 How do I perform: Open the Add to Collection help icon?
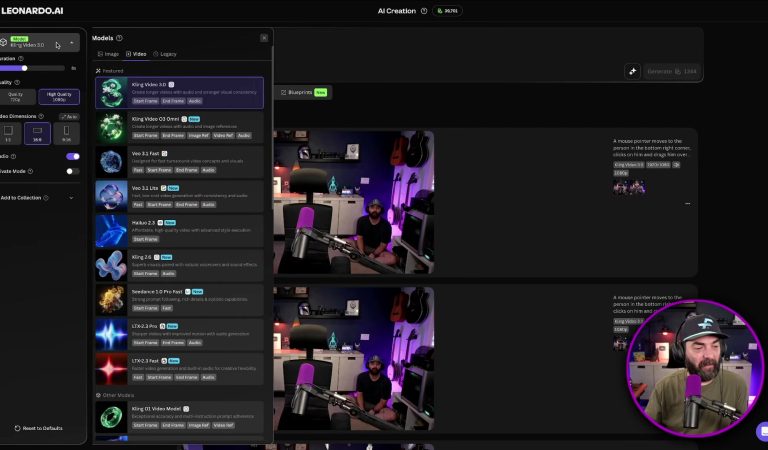coord(46,198)
